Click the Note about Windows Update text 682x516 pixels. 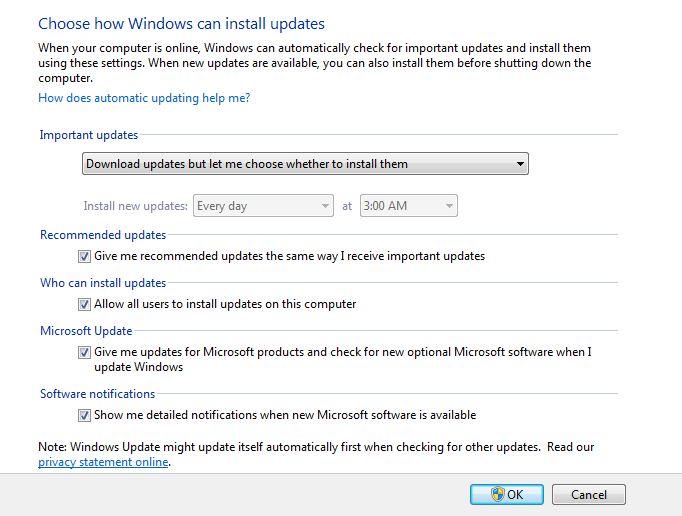click(316, 454)
